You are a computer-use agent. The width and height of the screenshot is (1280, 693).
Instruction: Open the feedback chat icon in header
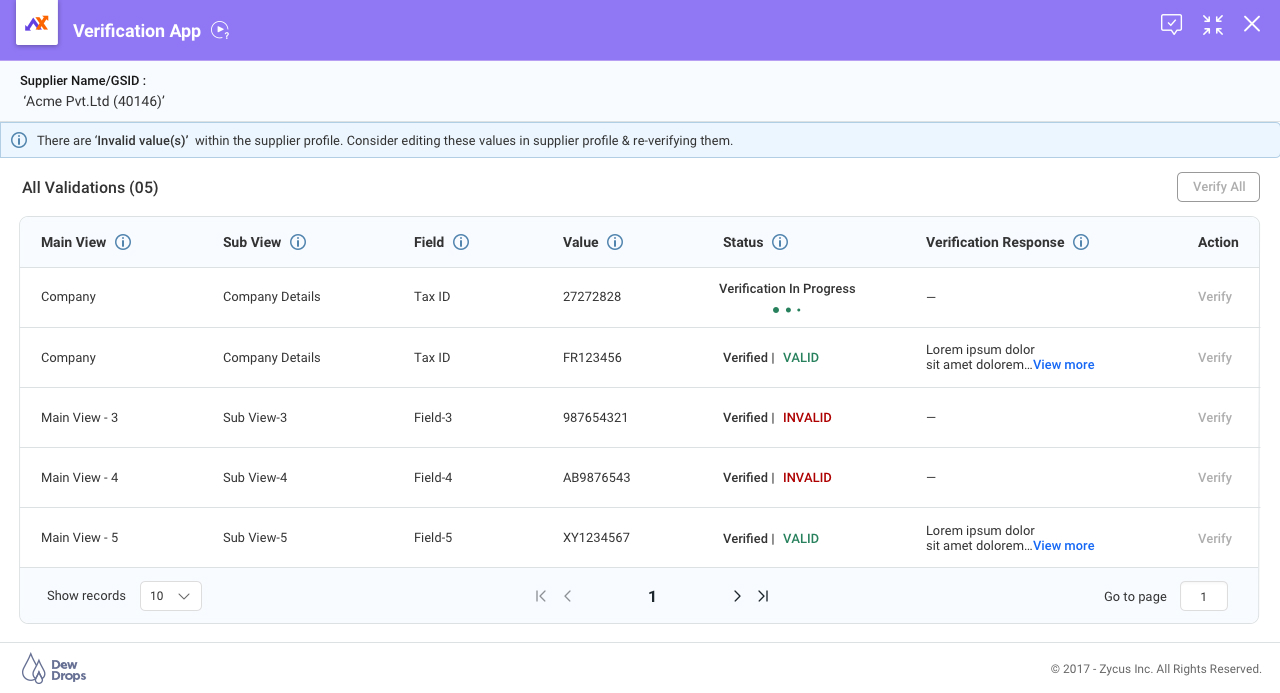click(1172, 25)
